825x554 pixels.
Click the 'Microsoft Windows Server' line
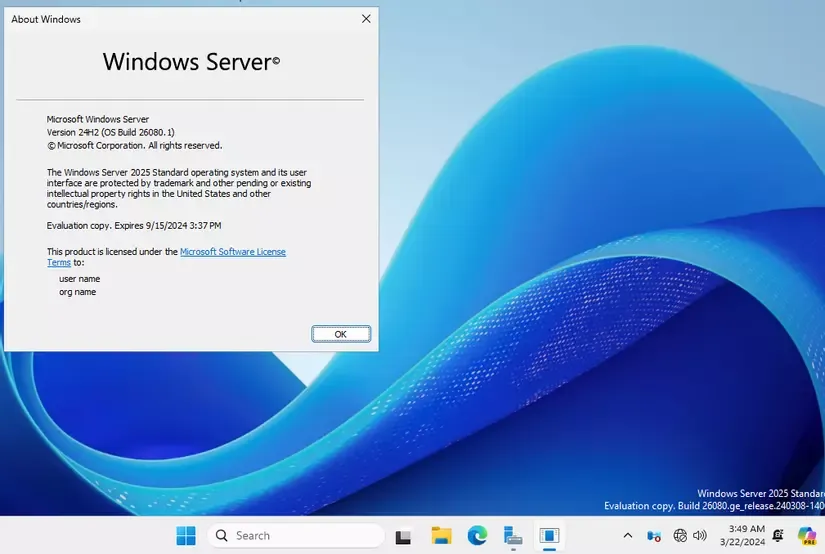(98, 119)
